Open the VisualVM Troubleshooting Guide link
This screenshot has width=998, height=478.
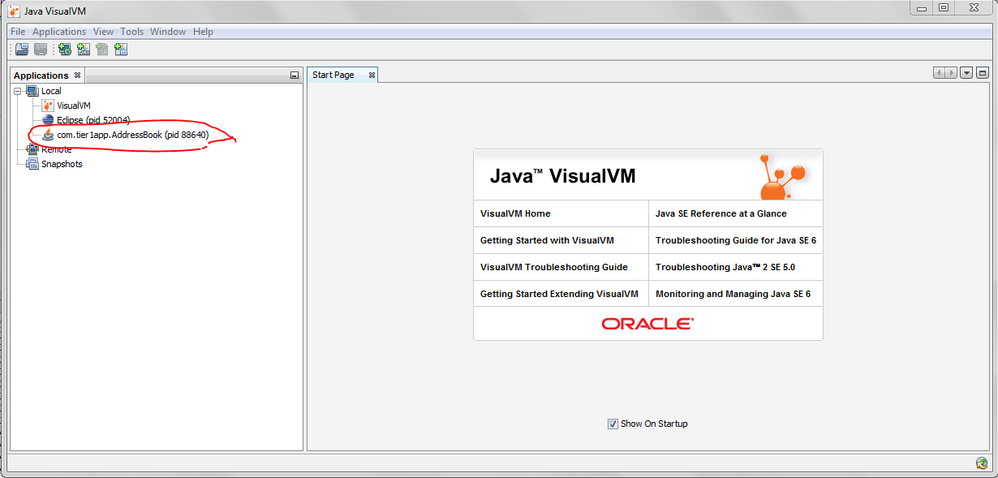coord(554,267)
